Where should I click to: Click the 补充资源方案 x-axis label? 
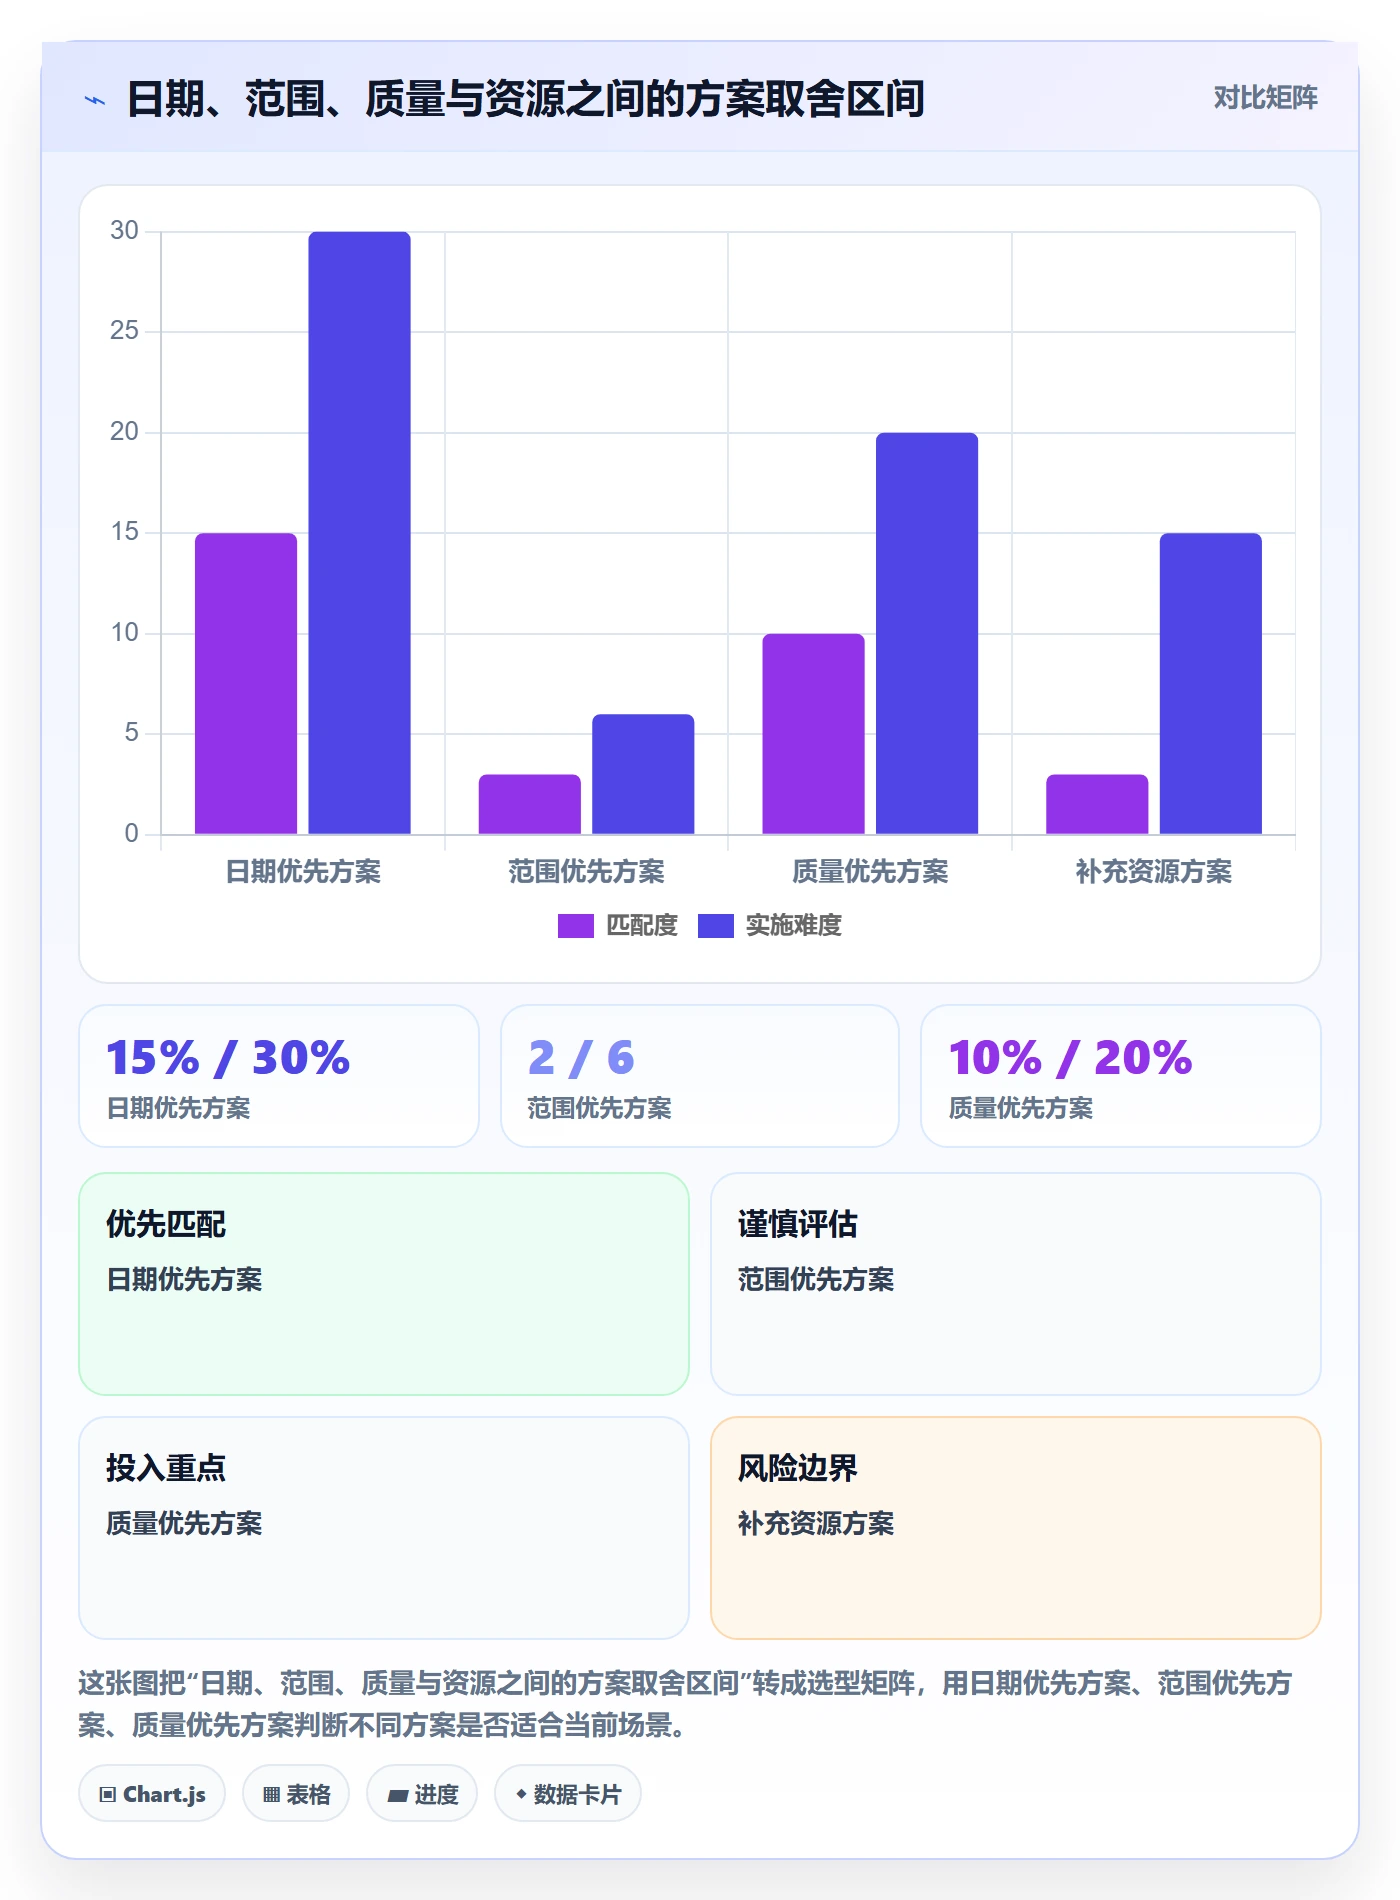[x=1154, y=872]
